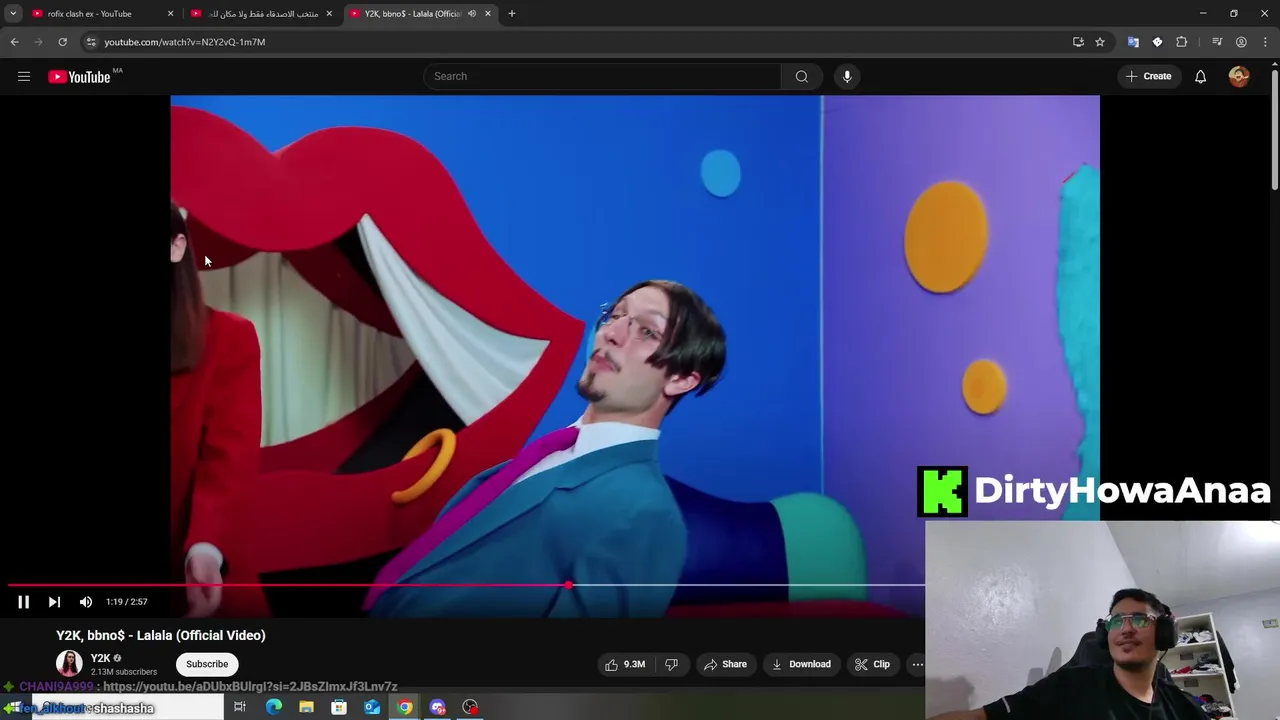1280x720 pixels.
Task: Open media controls music icon
Action: [x=1217, y=42]
